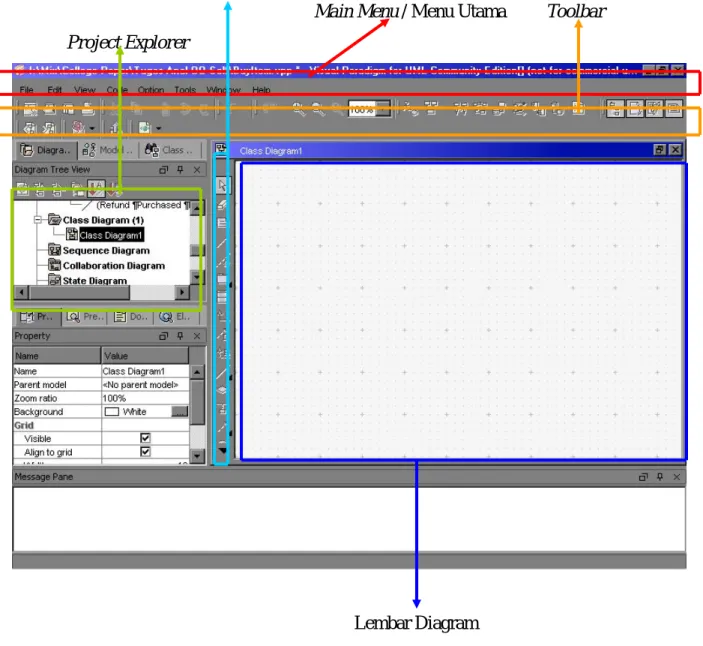Switch to the Preview tab
Screen dimensions: 703x646
point(86,316)
